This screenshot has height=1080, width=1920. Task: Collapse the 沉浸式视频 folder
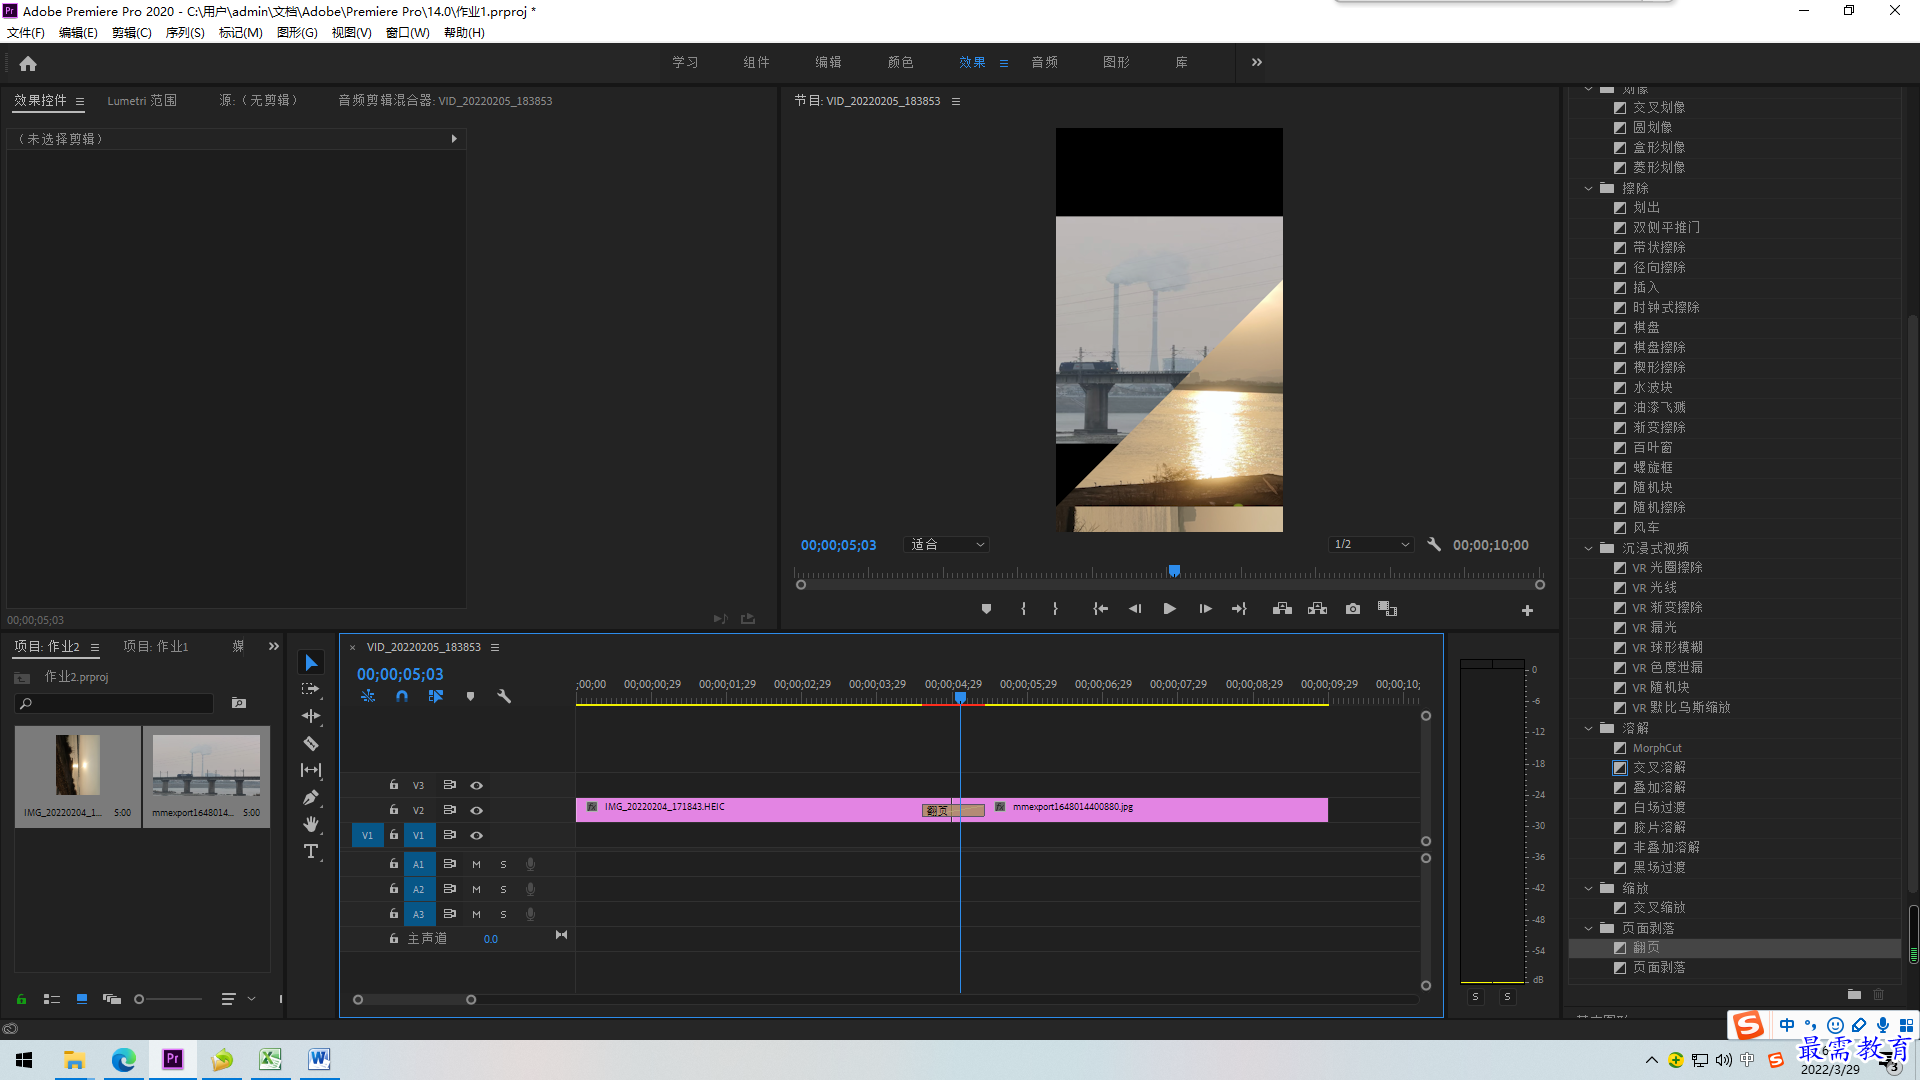(1588, 548)
